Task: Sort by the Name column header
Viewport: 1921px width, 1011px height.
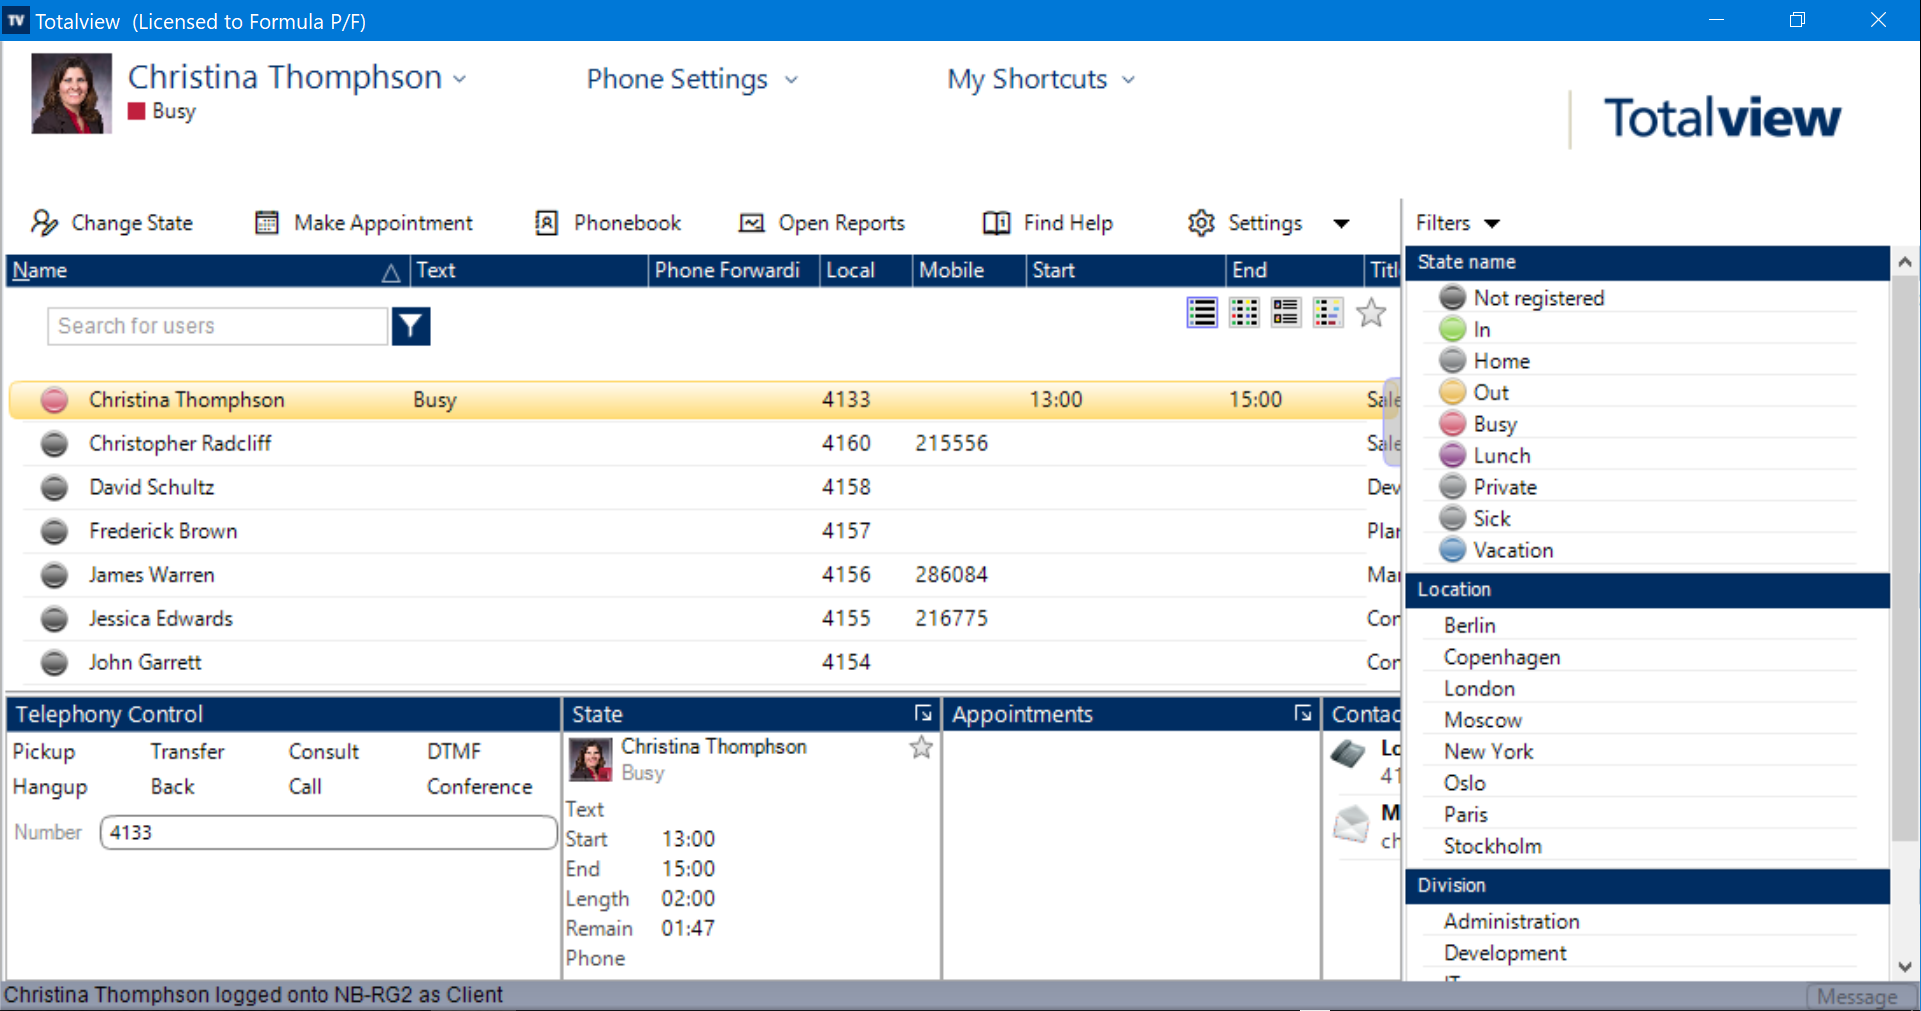Action: (x=207, y=270)
